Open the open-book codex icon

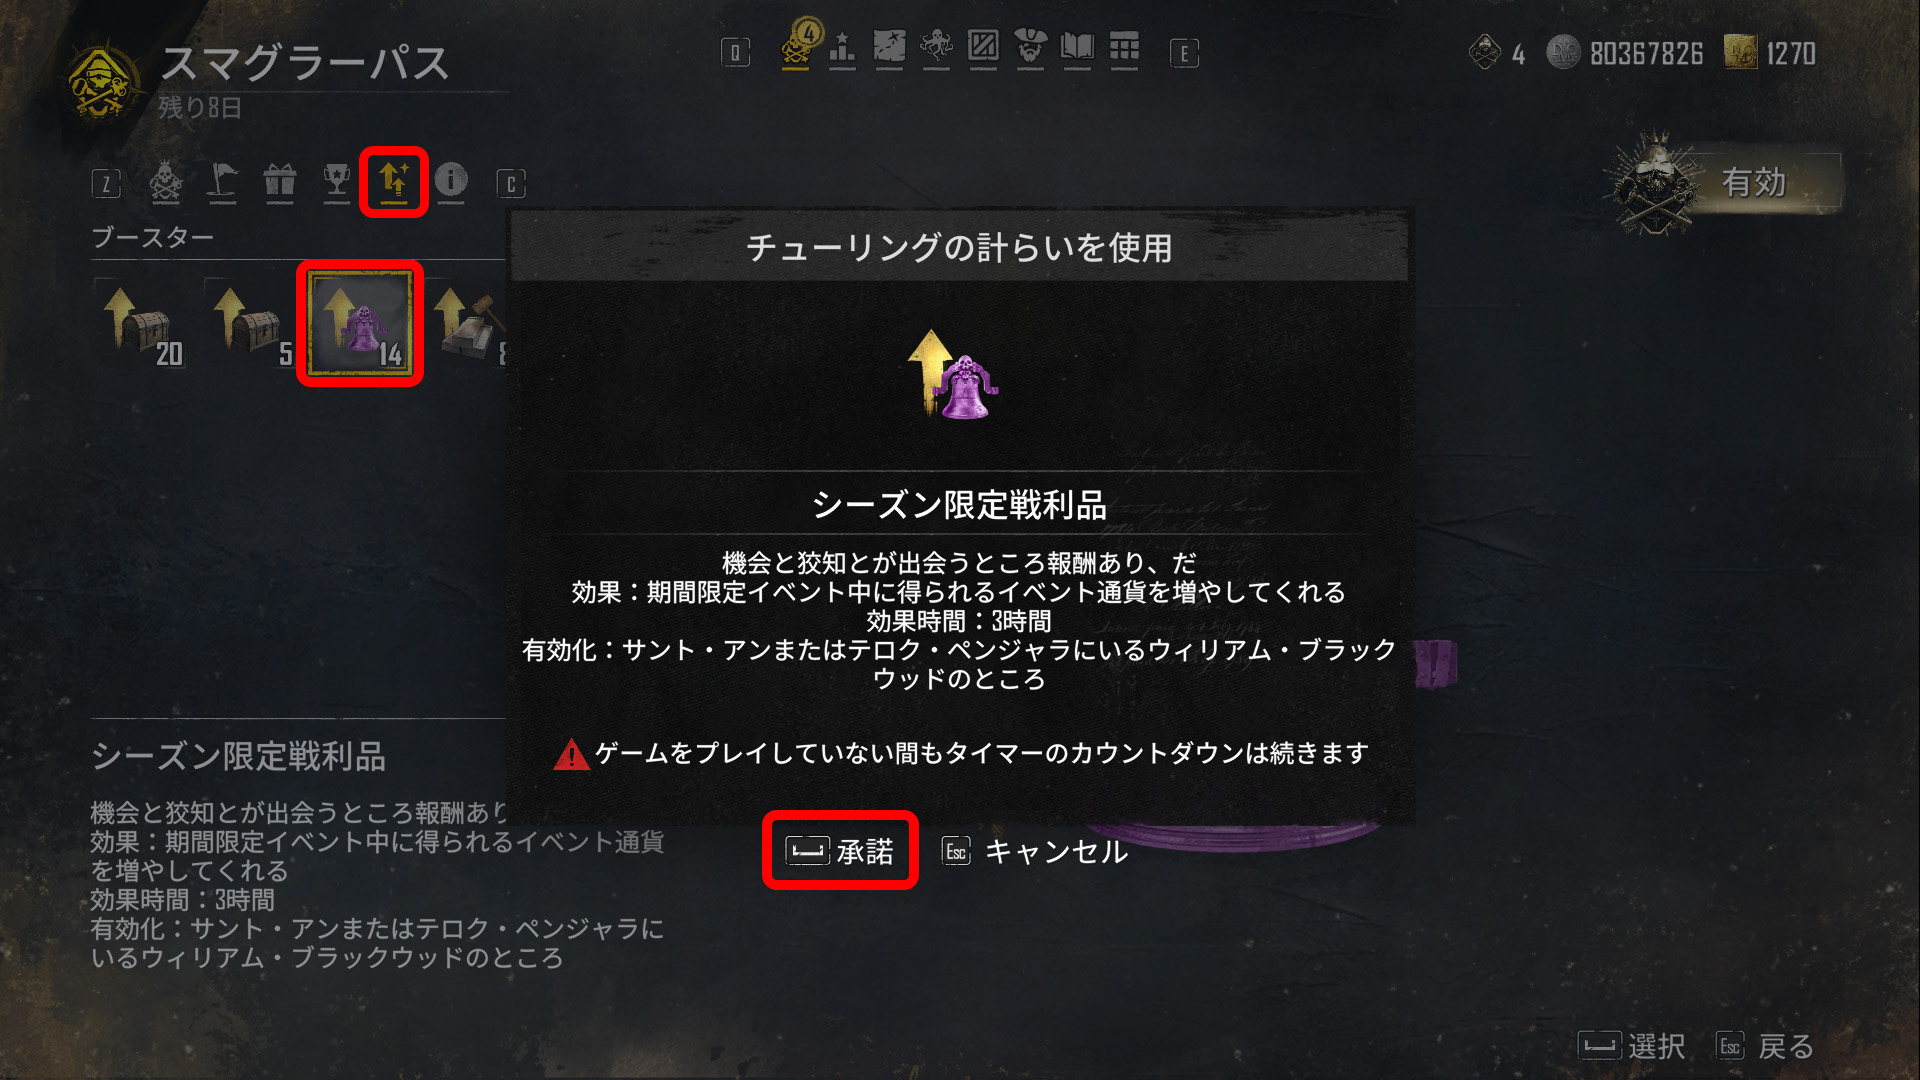point(1077,47)
